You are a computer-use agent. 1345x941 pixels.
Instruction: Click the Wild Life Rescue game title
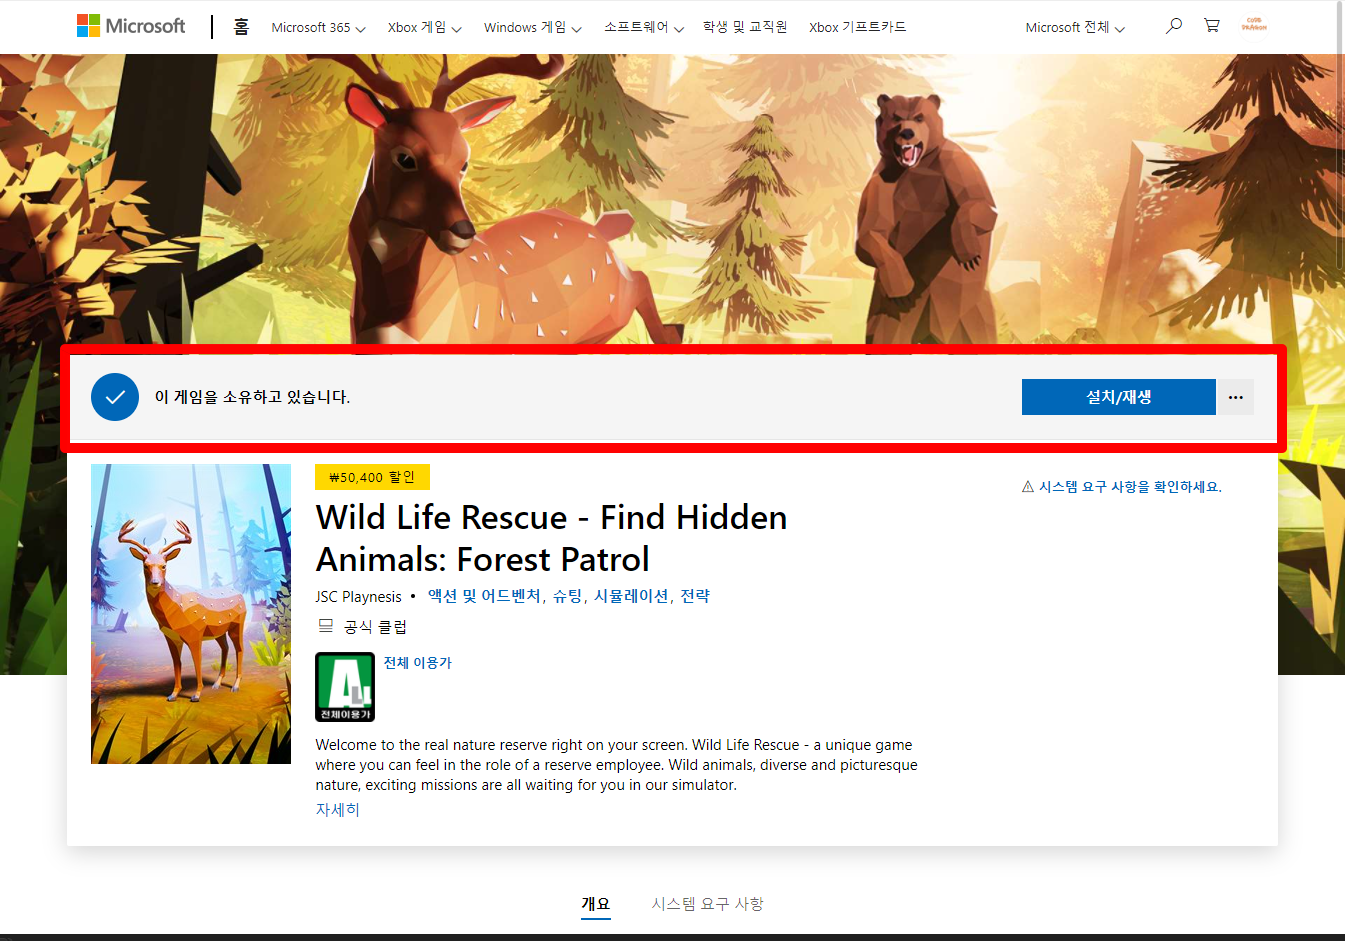pos(551,538)
